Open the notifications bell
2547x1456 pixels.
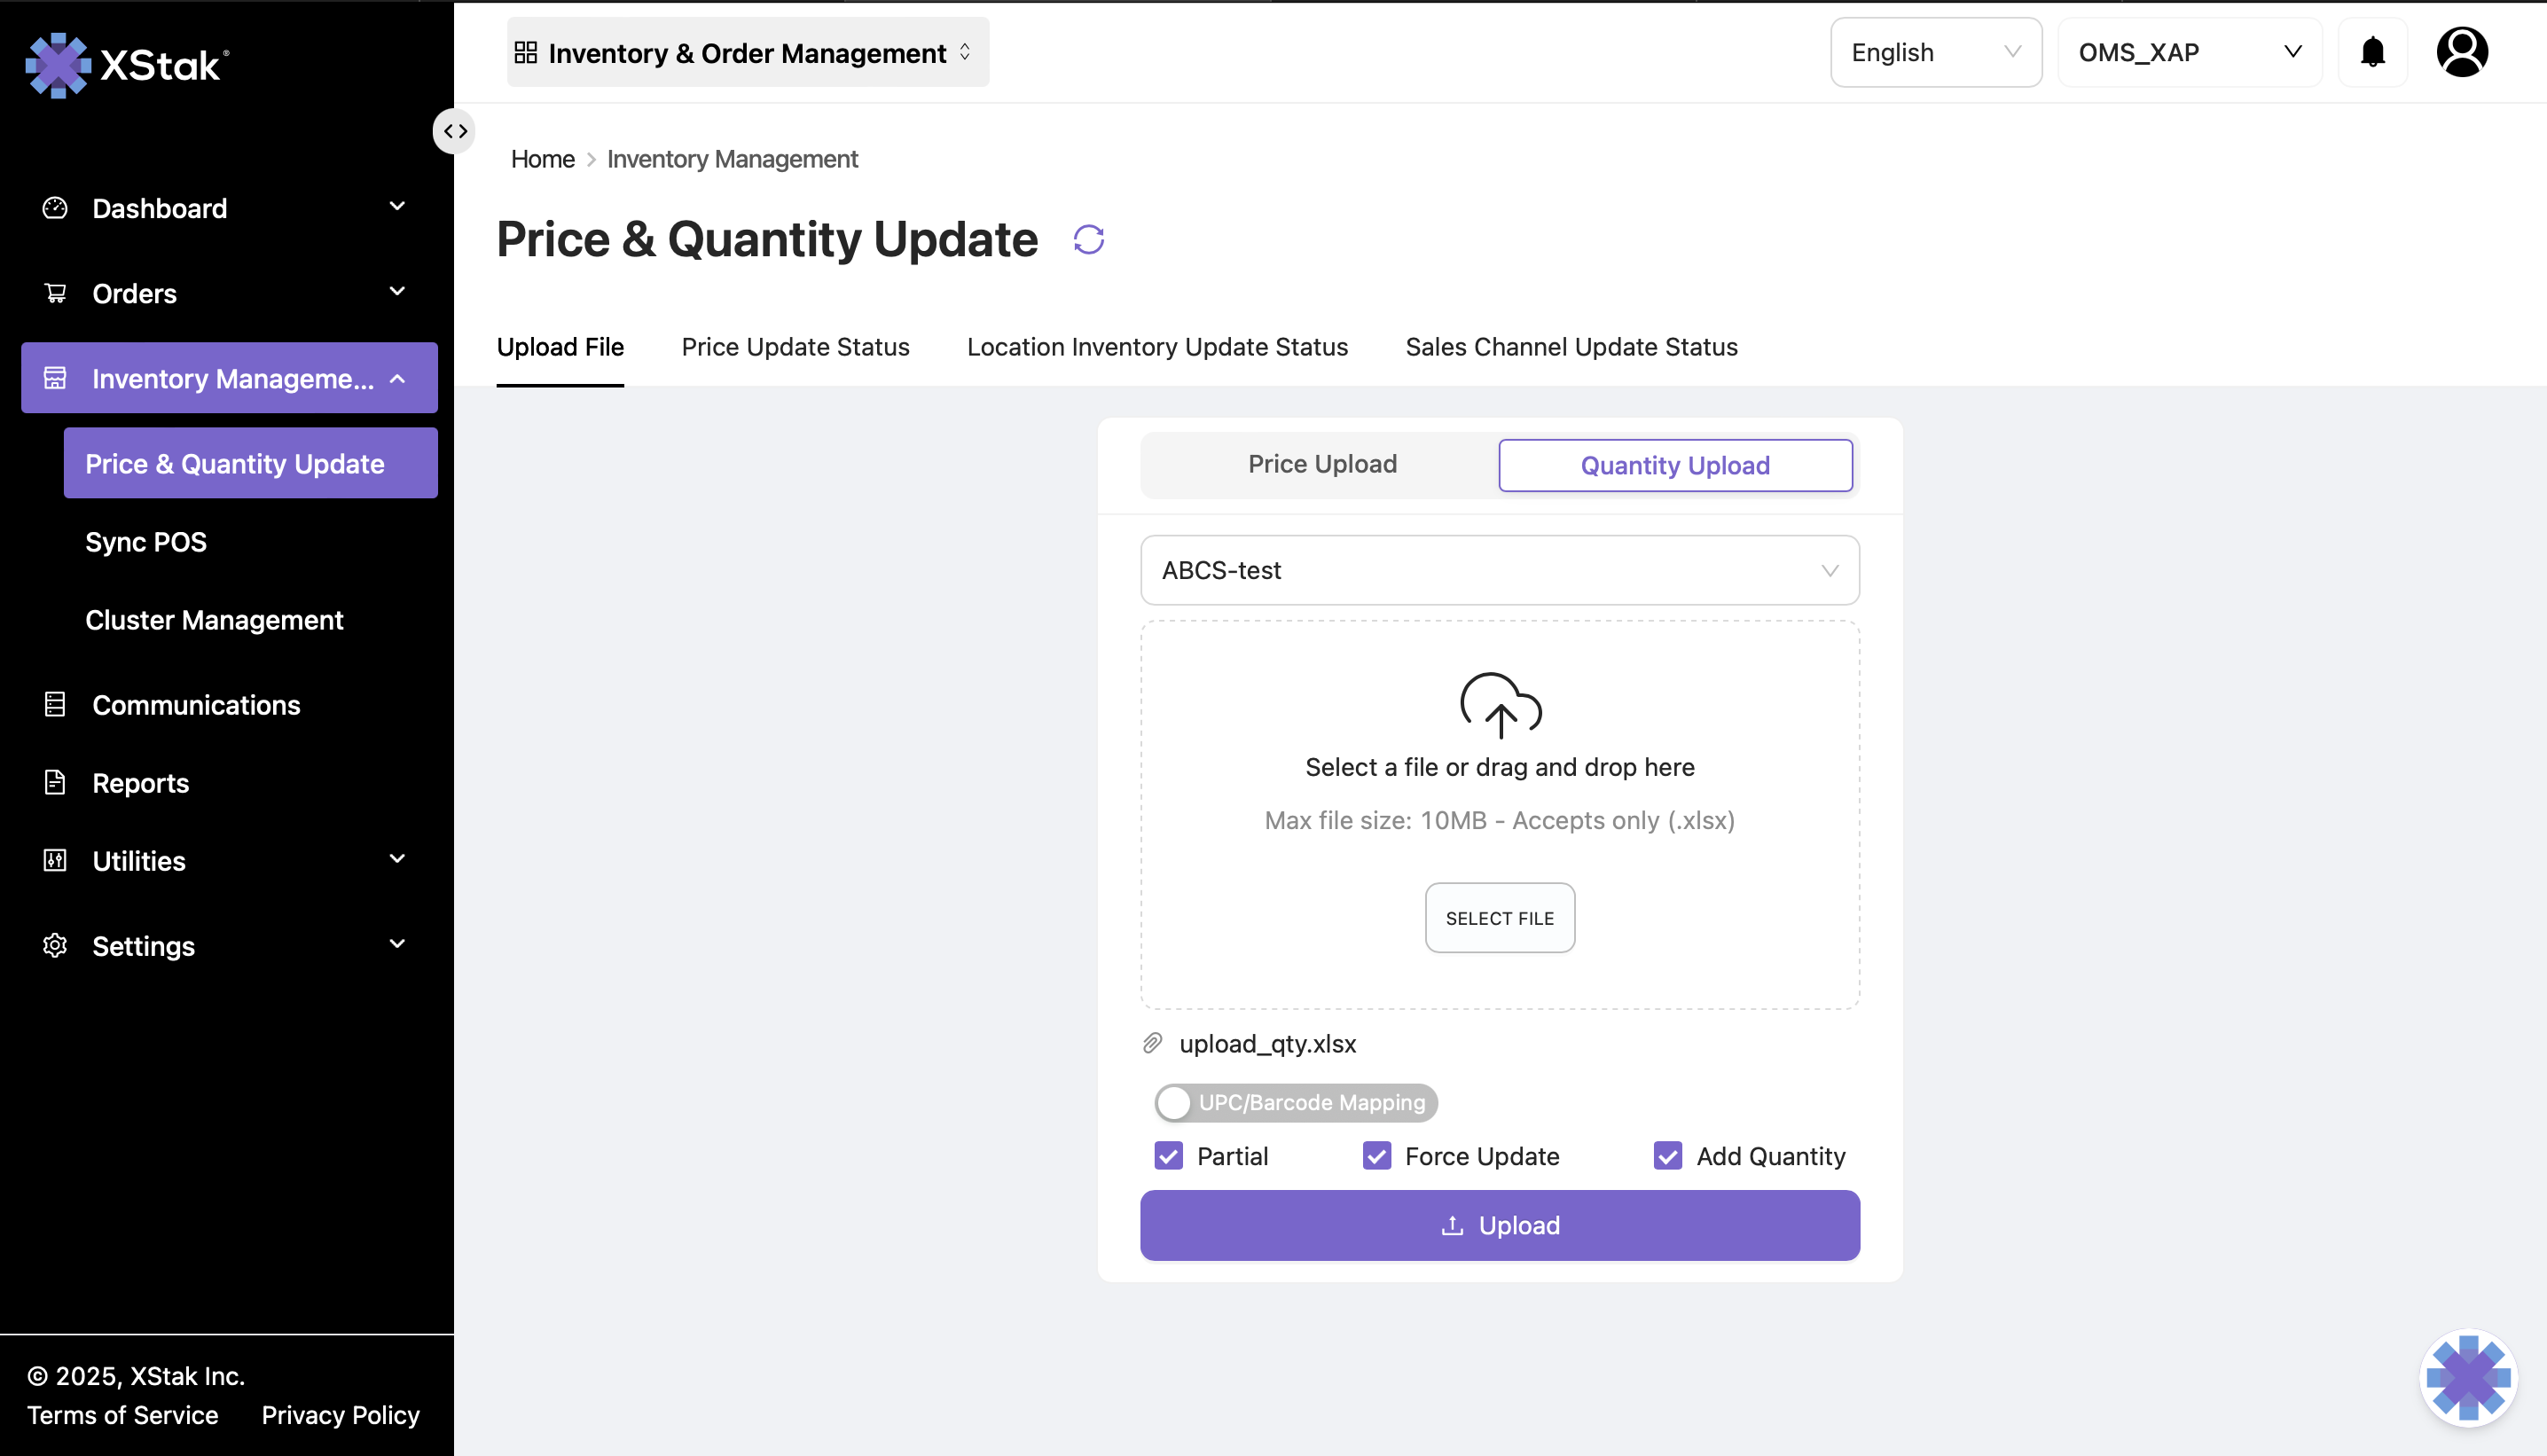[x=2372, y=52]
